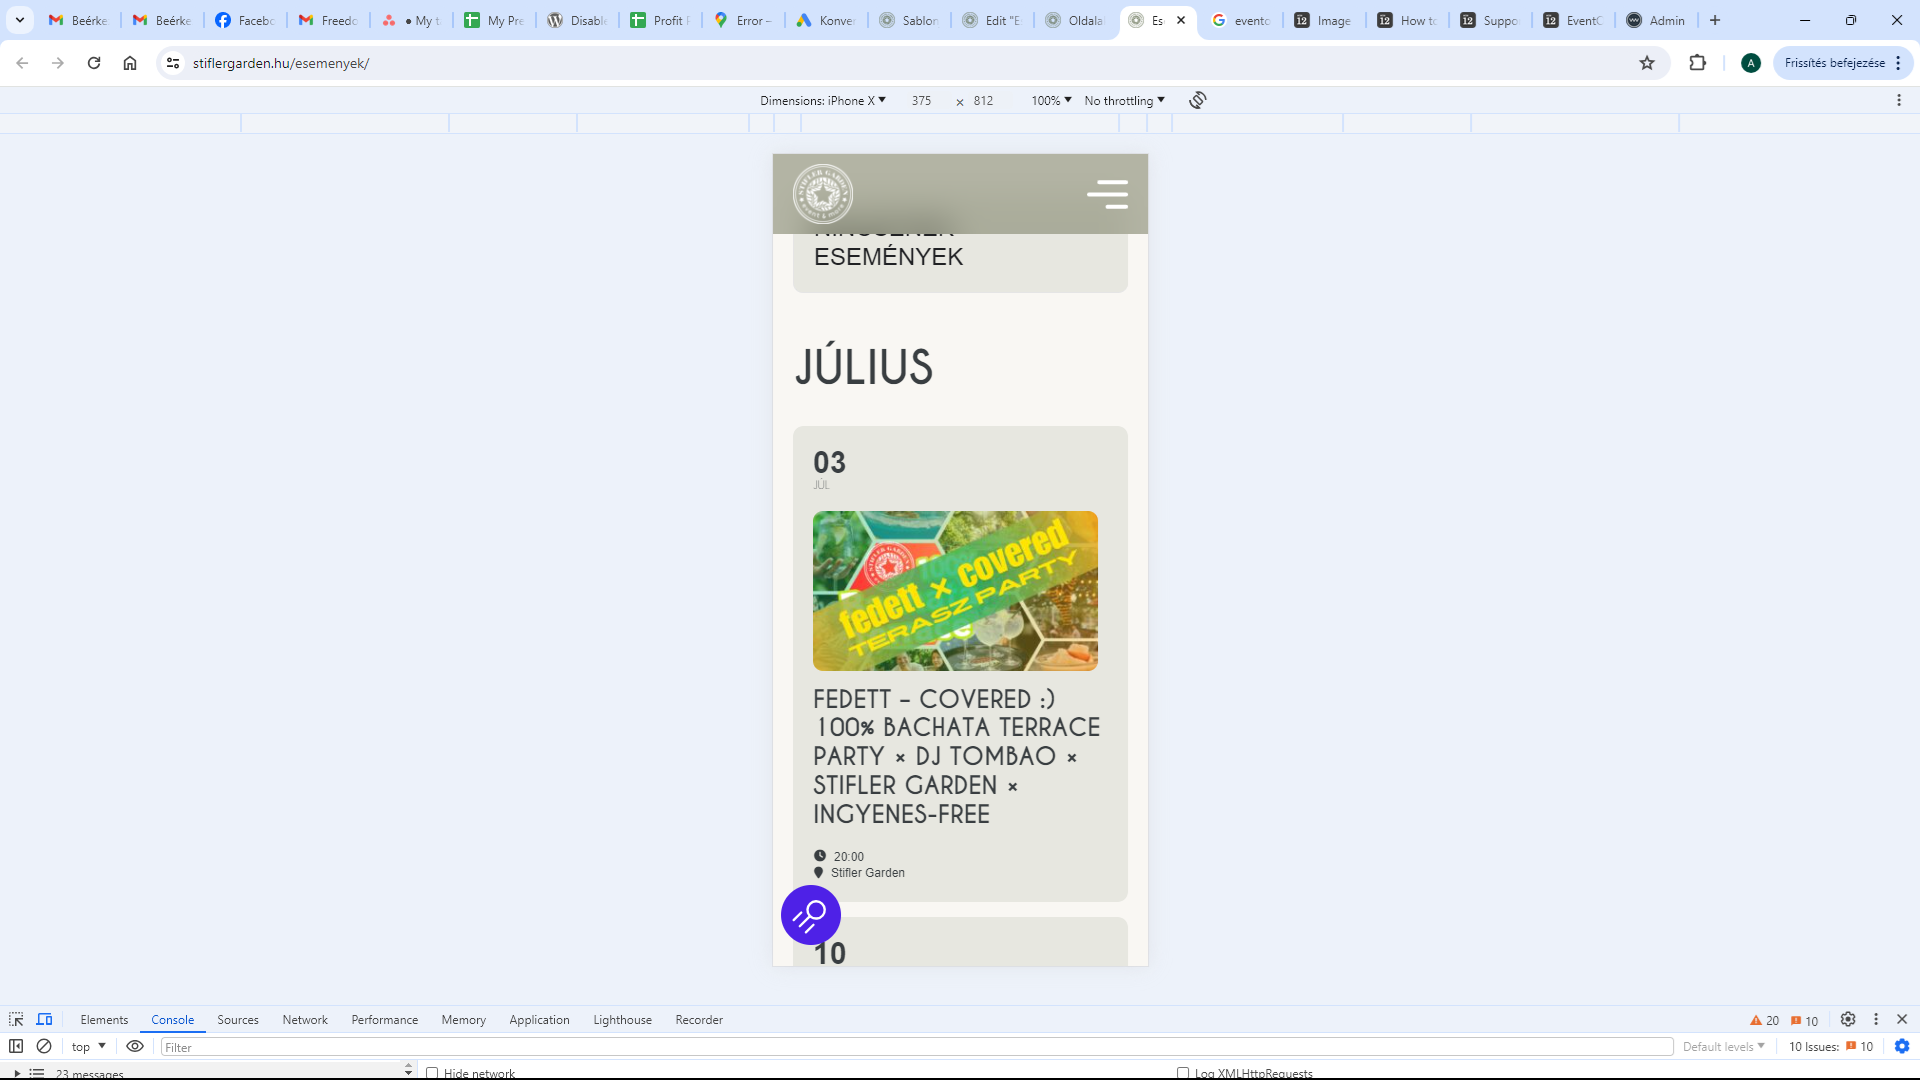Switch to the Memory tab
This screenshot has height=1080, width=1920.
point(464,1019)
